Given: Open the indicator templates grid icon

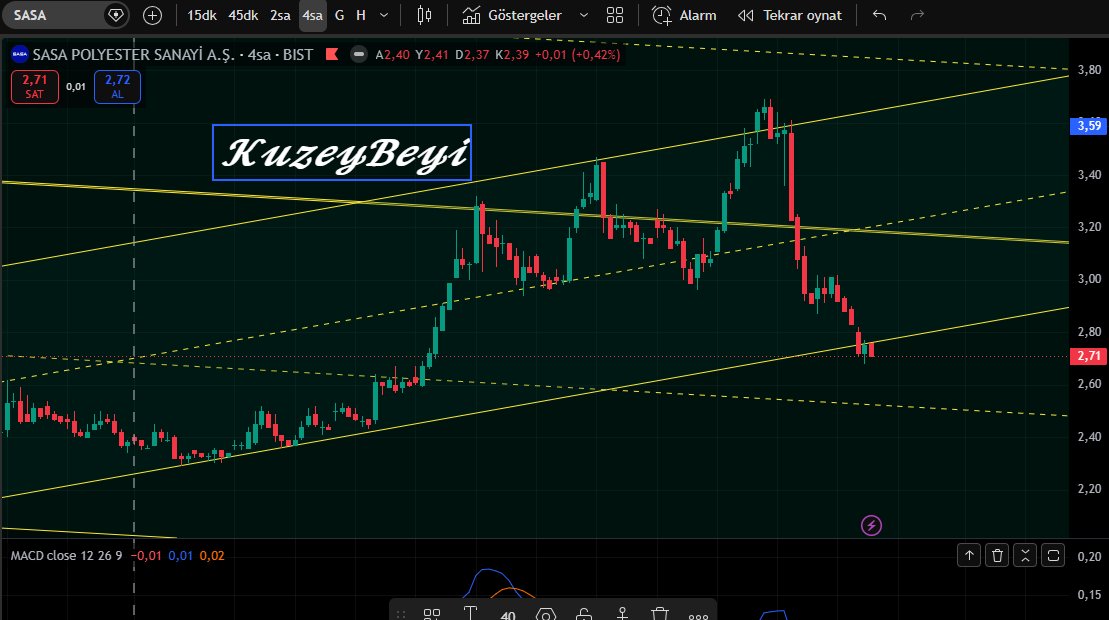Looking at the screenshot, I should (615, 15).
